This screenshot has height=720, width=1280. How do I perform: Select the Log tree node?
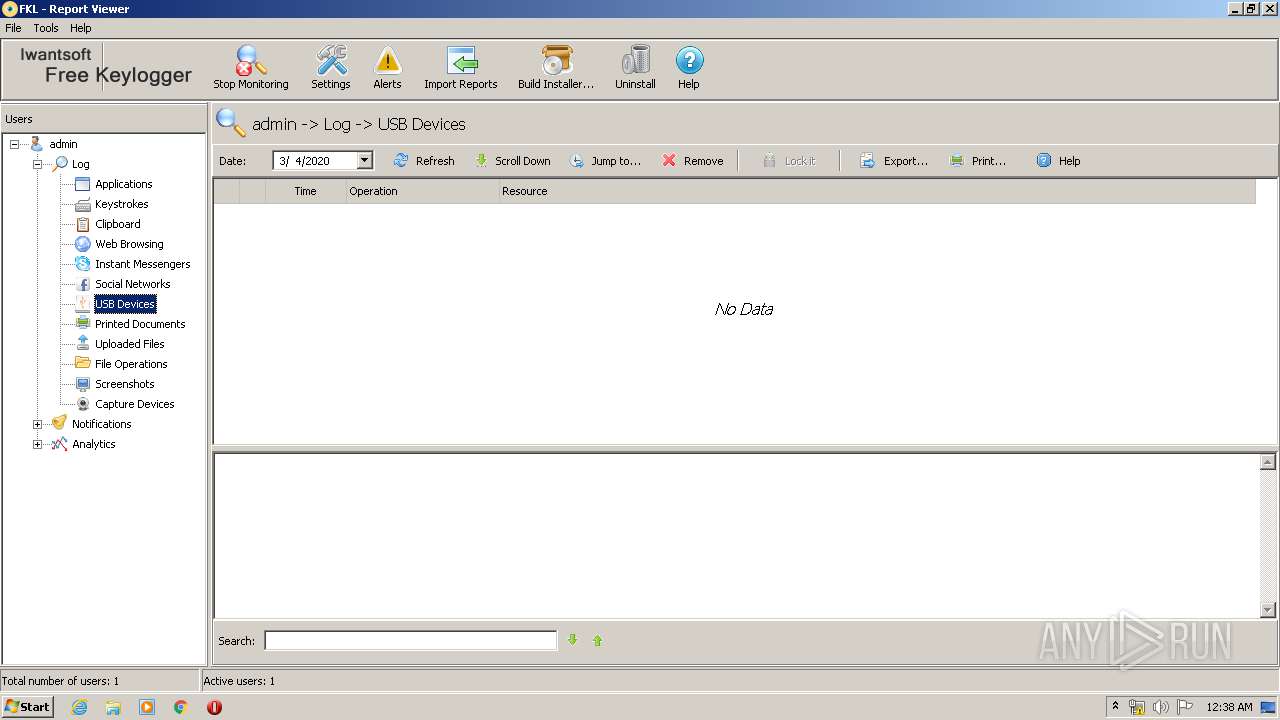tap(80, 164)
